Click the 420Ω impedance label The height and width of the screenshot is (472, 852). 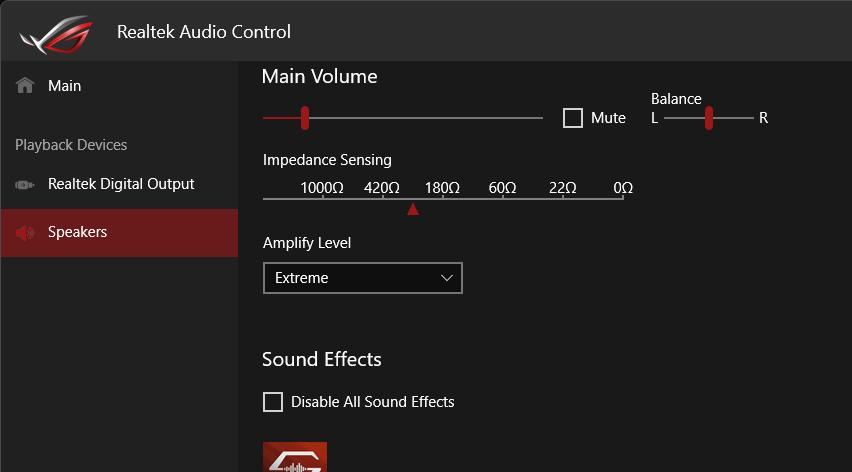(x=381, y=188)
